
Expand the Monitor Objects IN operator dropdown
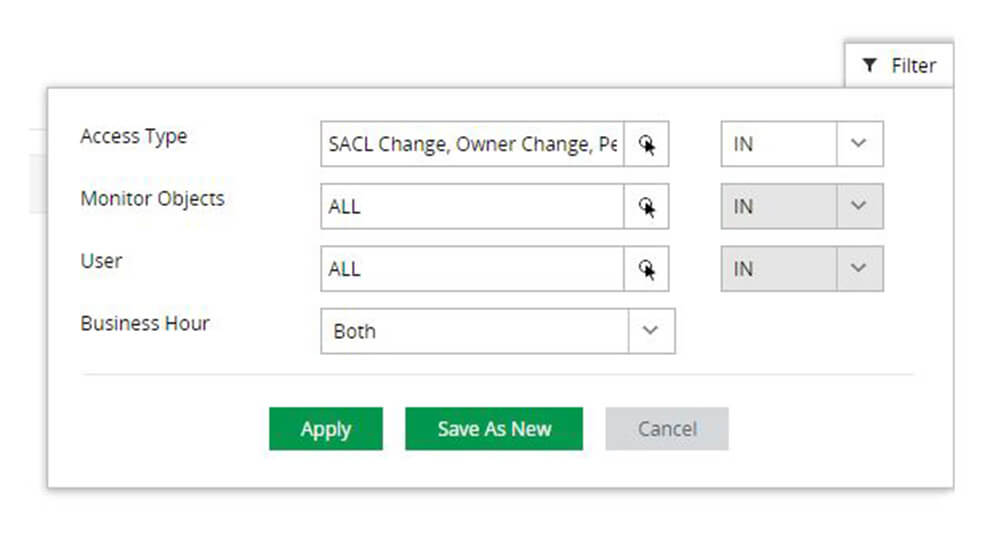[859, 206]
